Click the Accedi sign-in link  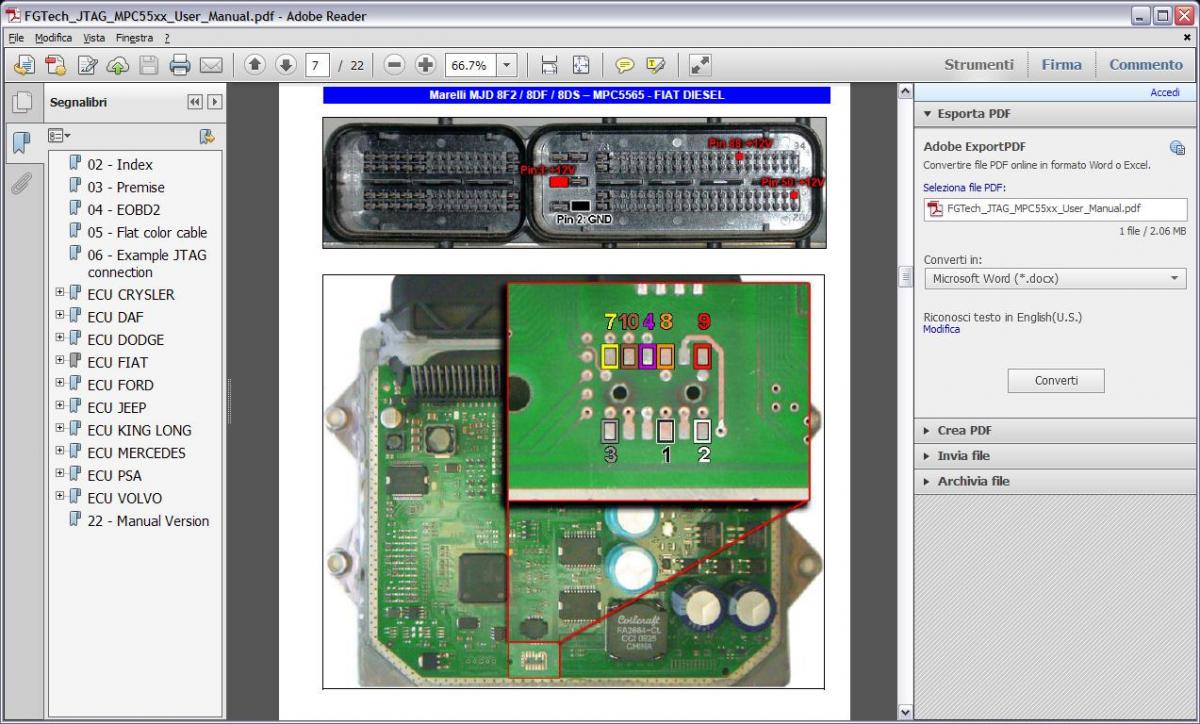click(1165, 92)
